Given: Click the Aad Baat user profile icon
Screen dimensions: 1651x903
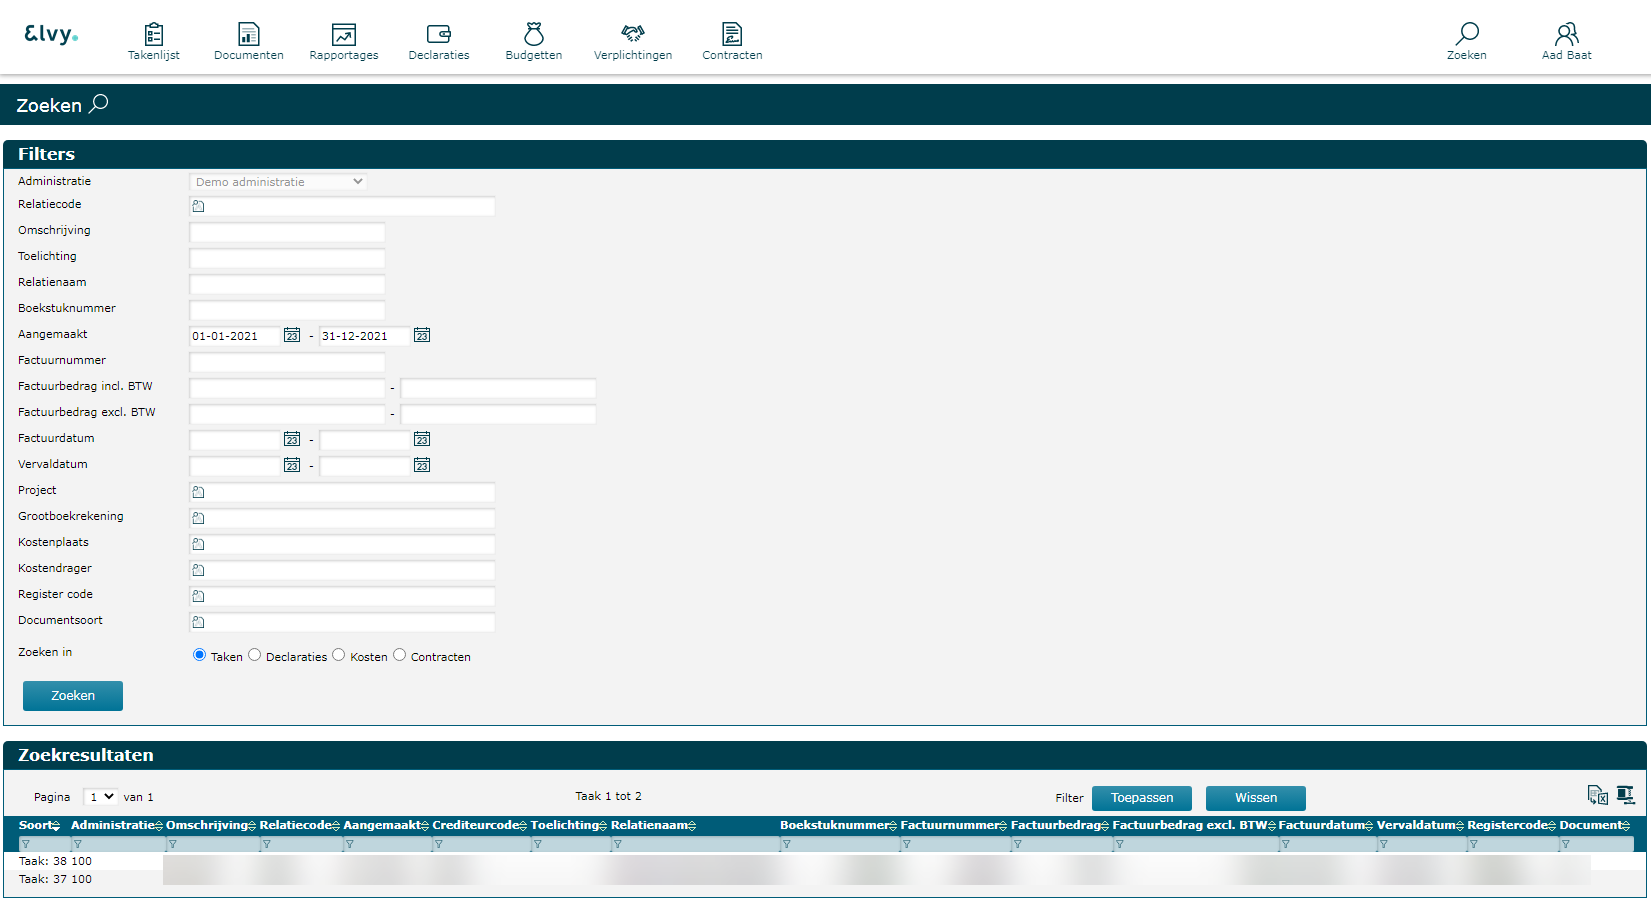Looking at the screenshot, I should tap(1566, 35).
